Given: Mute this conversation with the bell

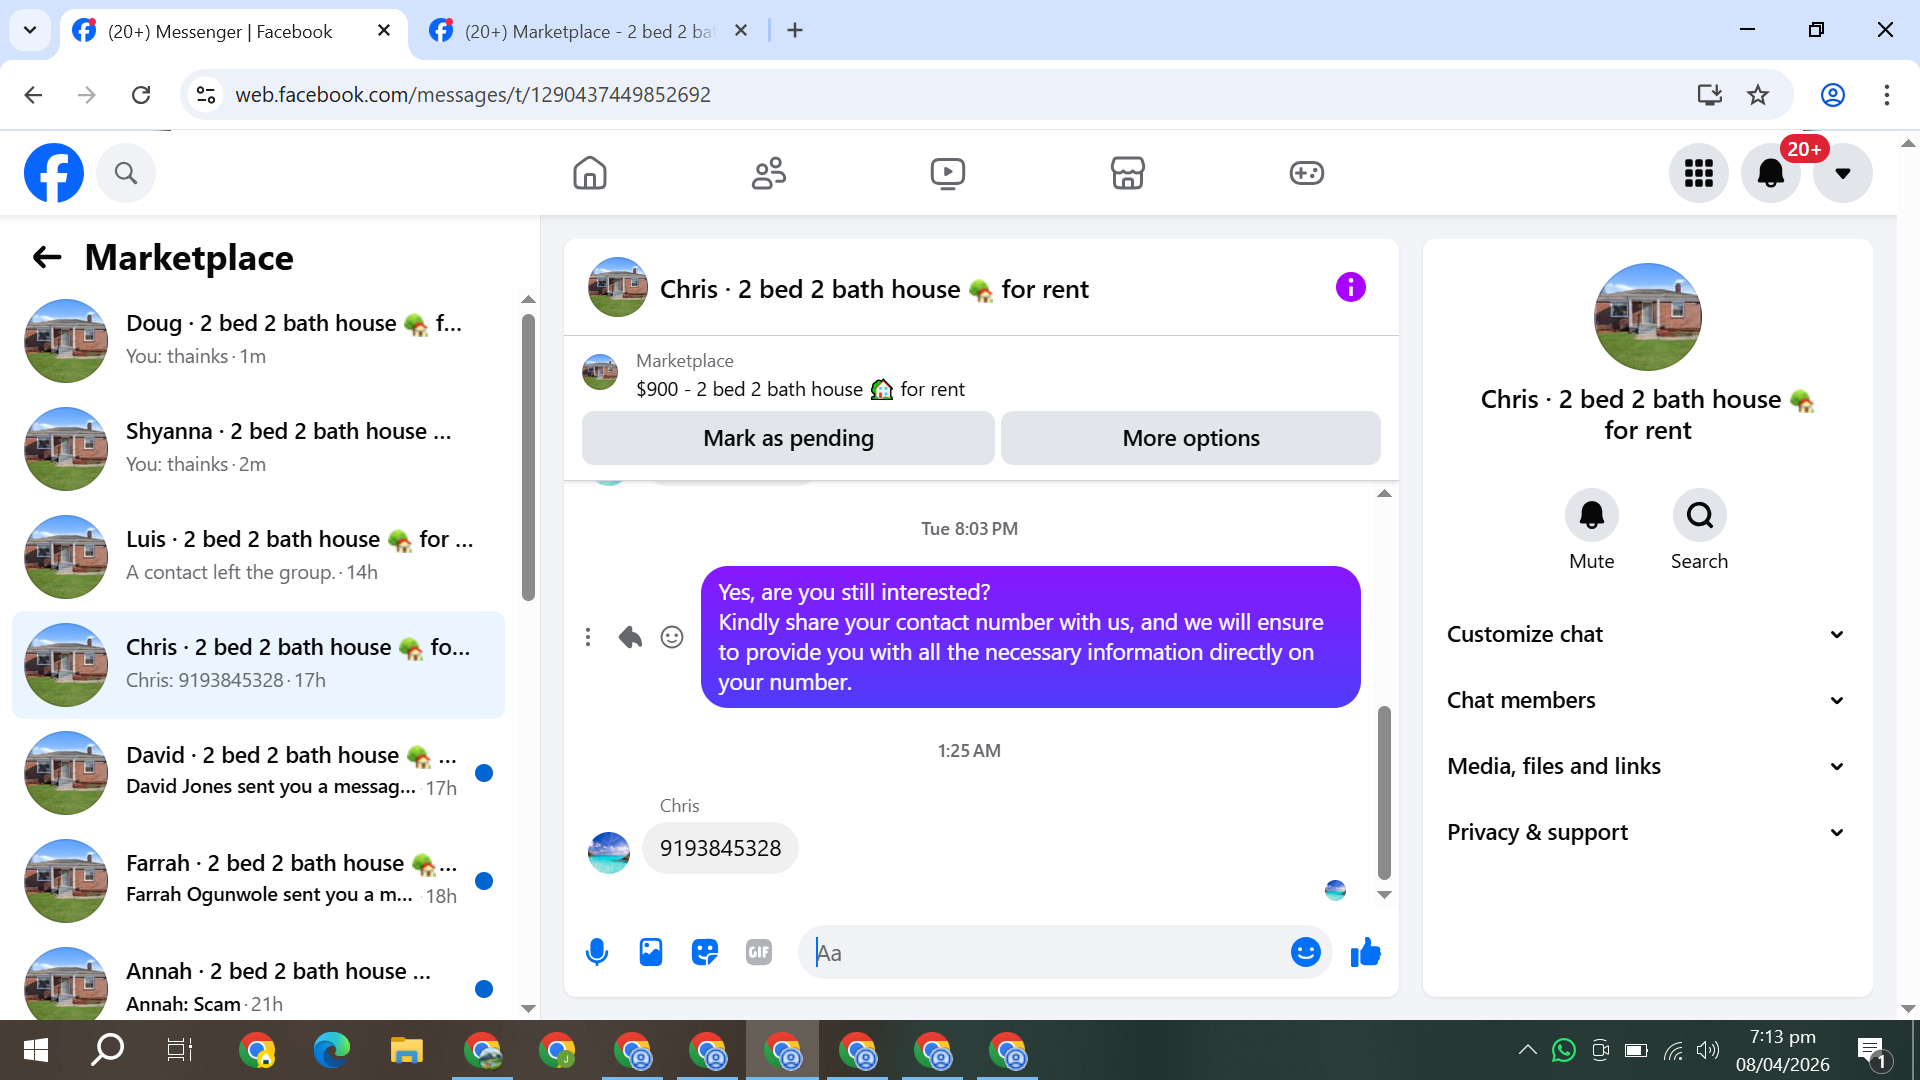Looking at the screenshot, I should tap(1591, 515).
